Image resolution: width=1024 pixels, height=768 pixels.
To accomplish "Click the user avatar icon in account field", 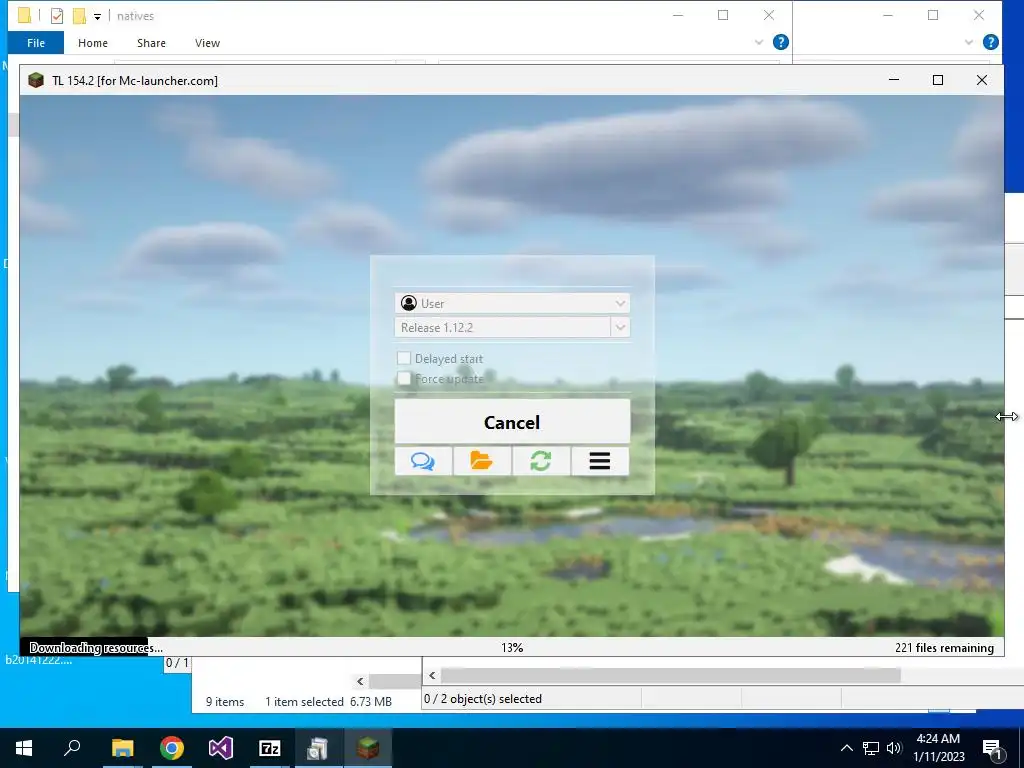I will (x=409, y=303).
